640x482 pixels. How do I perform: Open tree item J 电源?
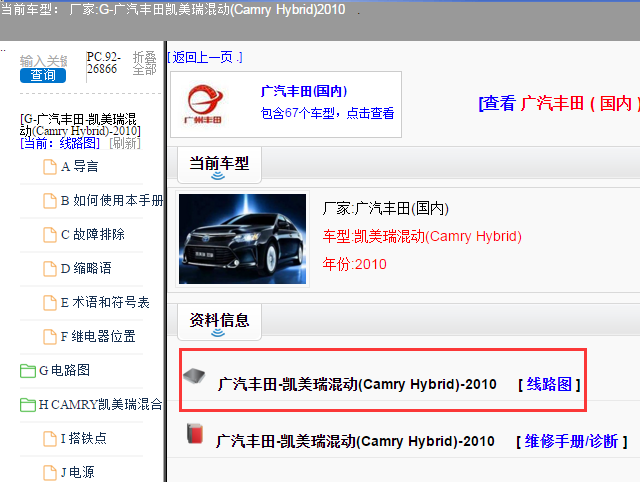coord(78,472)
